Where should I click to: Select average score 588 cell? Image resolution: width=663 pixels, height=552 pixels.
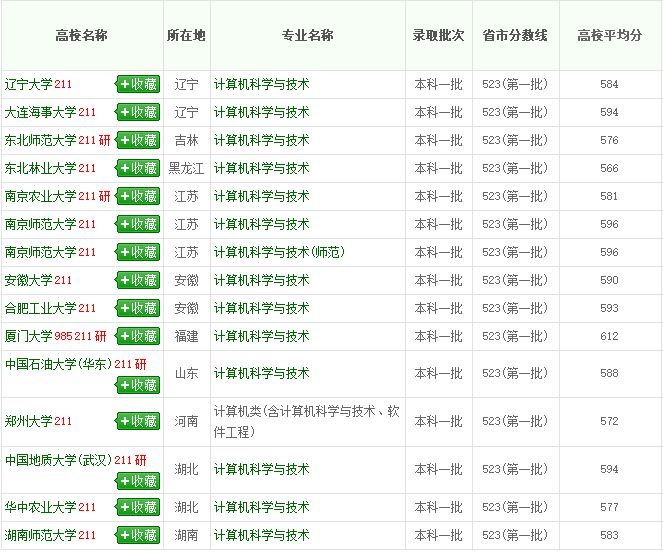click(609, 373)
